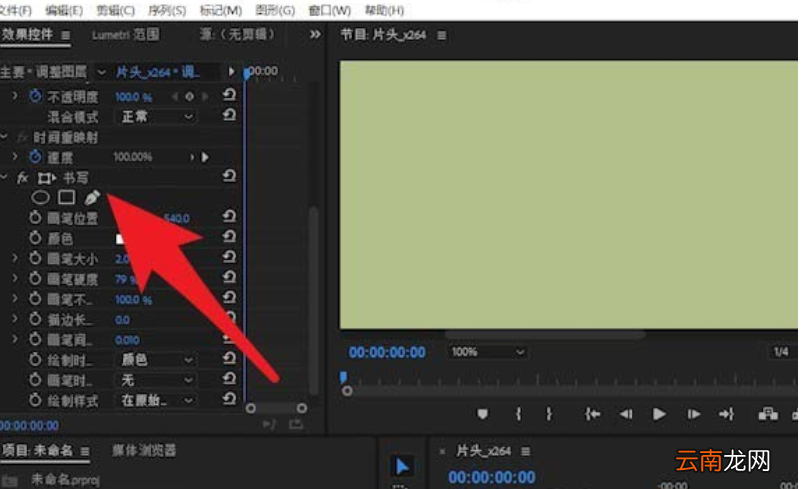Collapse the 书写 effect section
Viewport: 808px width, 489px height.
(5, 178)
